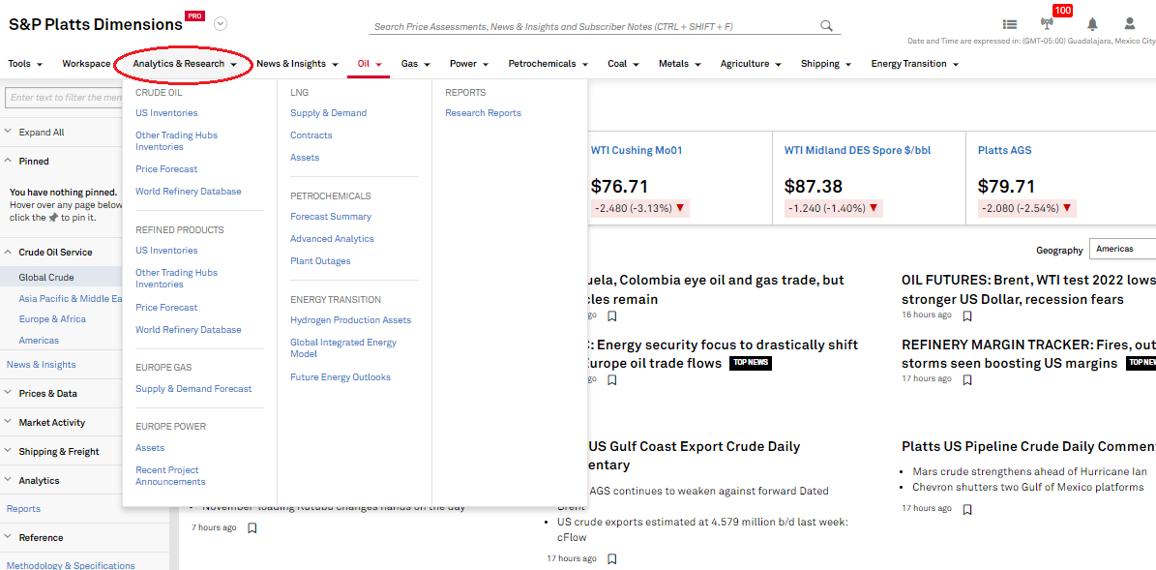Open Europe Gas Supply & Demand Forecast

tap(193, 389)
